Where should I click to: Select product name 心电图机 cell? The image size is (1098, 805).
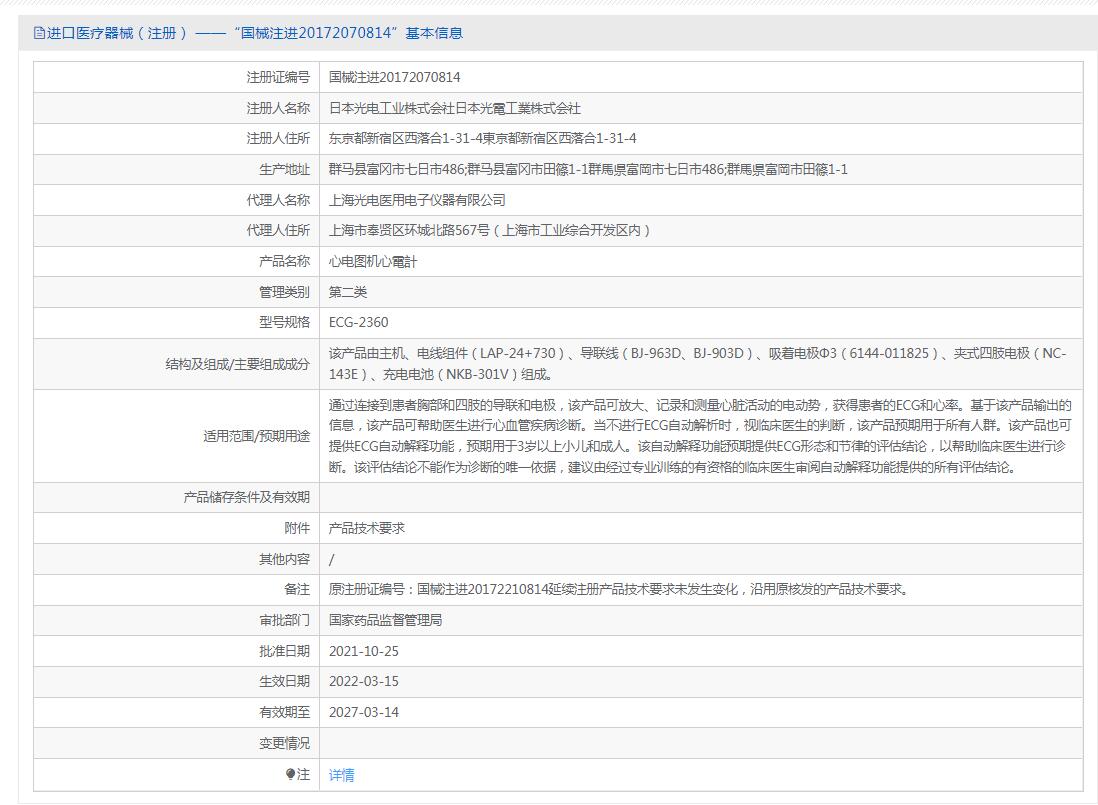[x=373, y=261]
